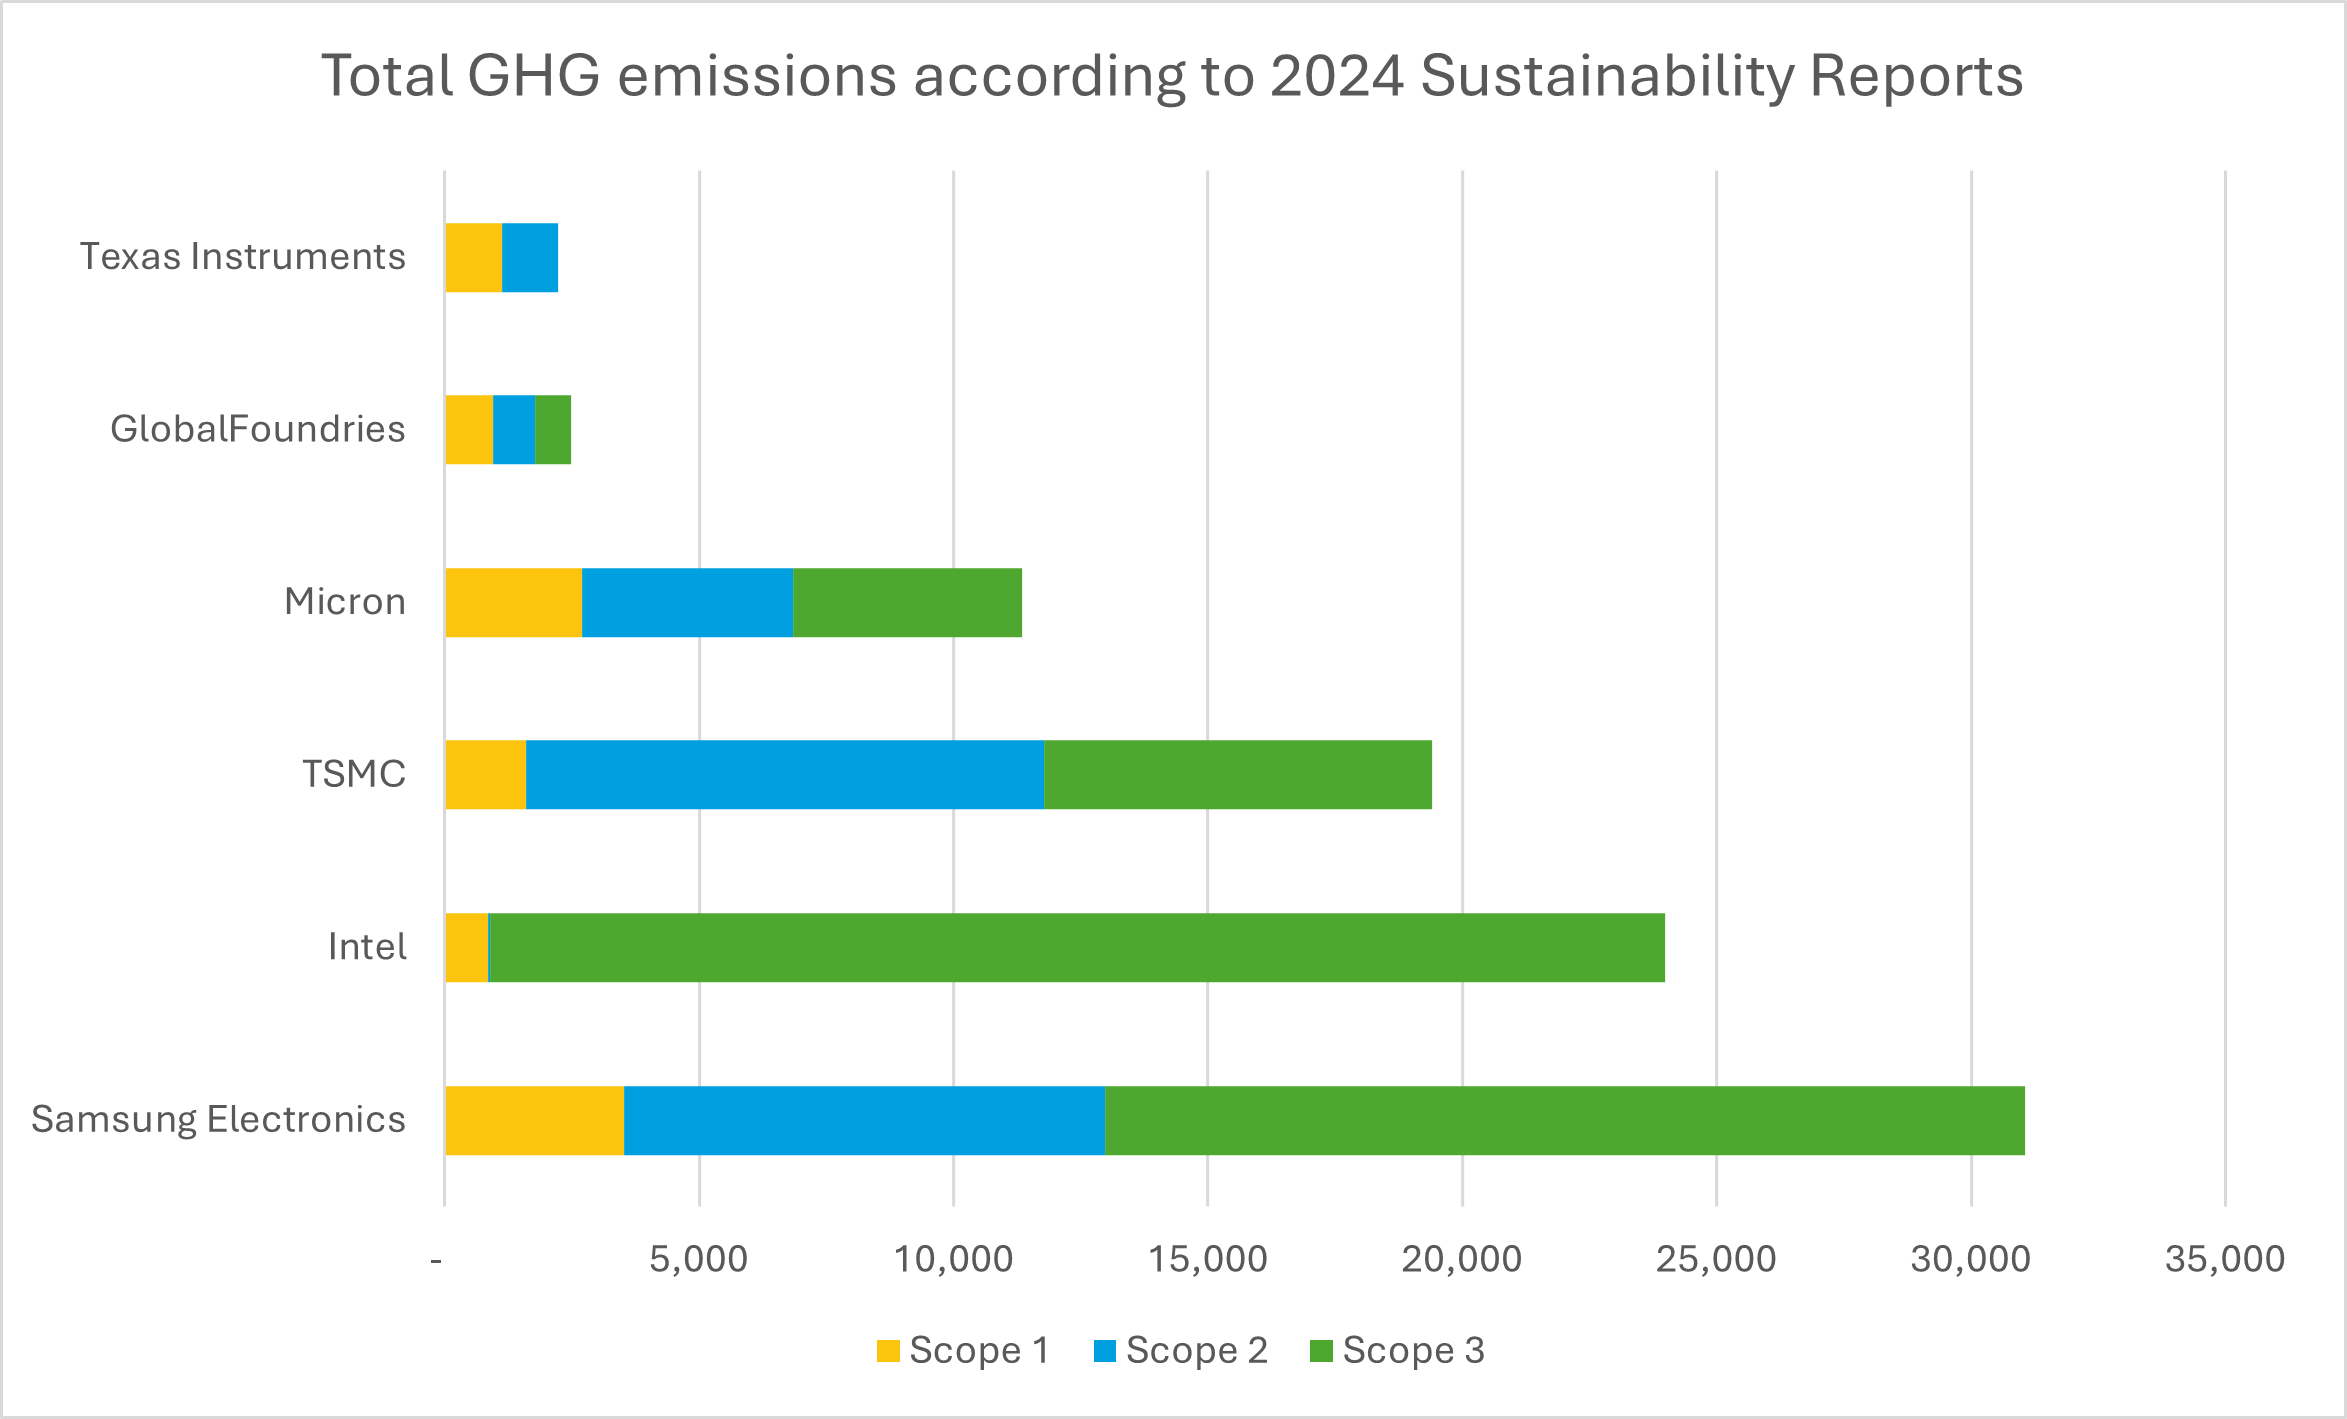Click the blue Scope 2 legend swatch
The height and width of the screenshot is (1419, 2347).
pos(1104,1351)
